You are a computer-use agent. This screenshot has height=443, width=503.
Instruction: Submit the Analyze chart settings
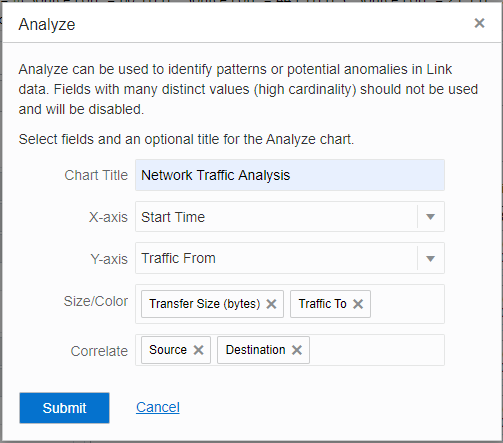click(x=64, y=408)
